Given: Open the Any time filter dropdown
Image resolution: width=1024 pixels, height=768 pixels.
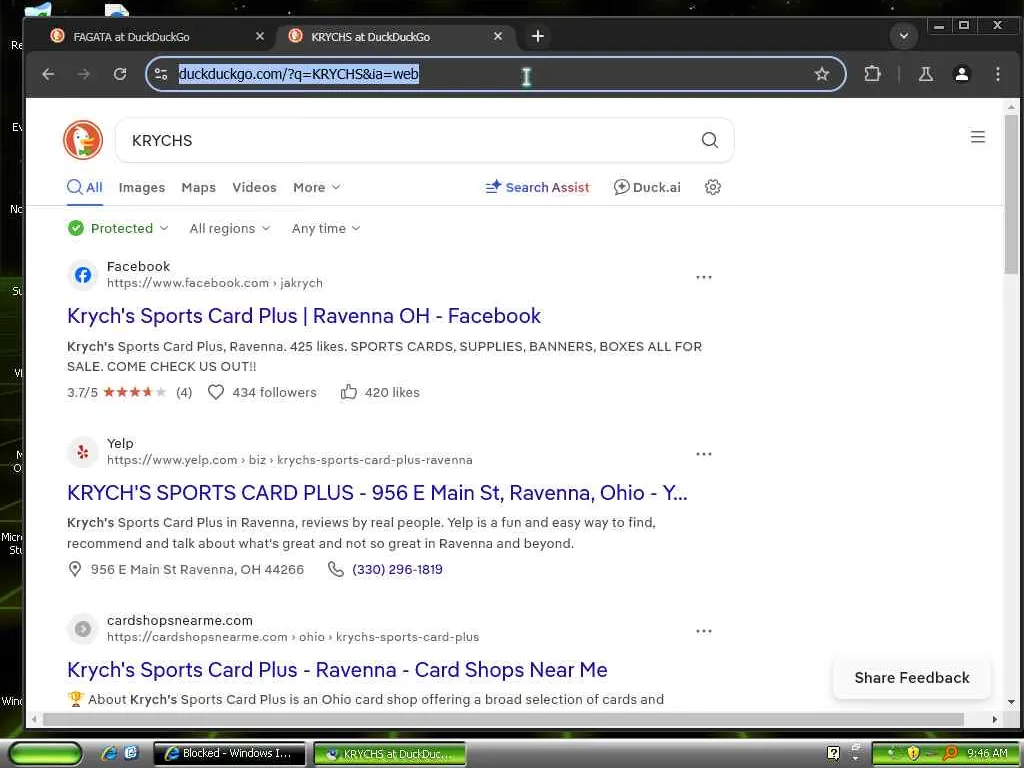Looking at the screenshot, I should coord(325,229).
